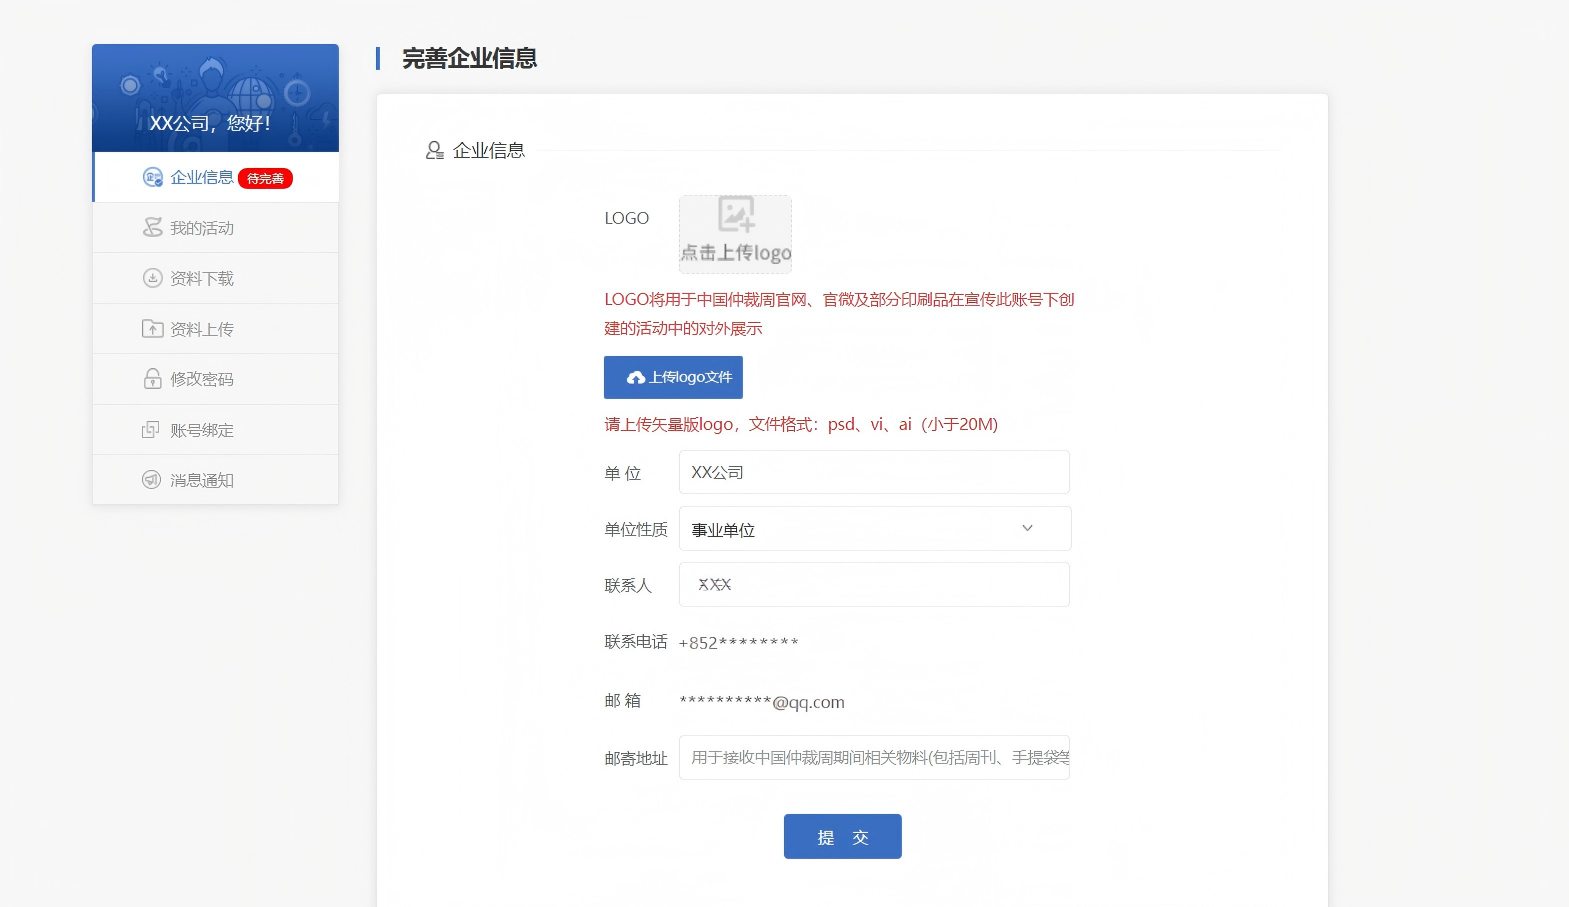This screenshot has height=907, width=1569.
Task: Click red note about LOGO用于中国仲裁周官网
Action: tap(839, 314)
